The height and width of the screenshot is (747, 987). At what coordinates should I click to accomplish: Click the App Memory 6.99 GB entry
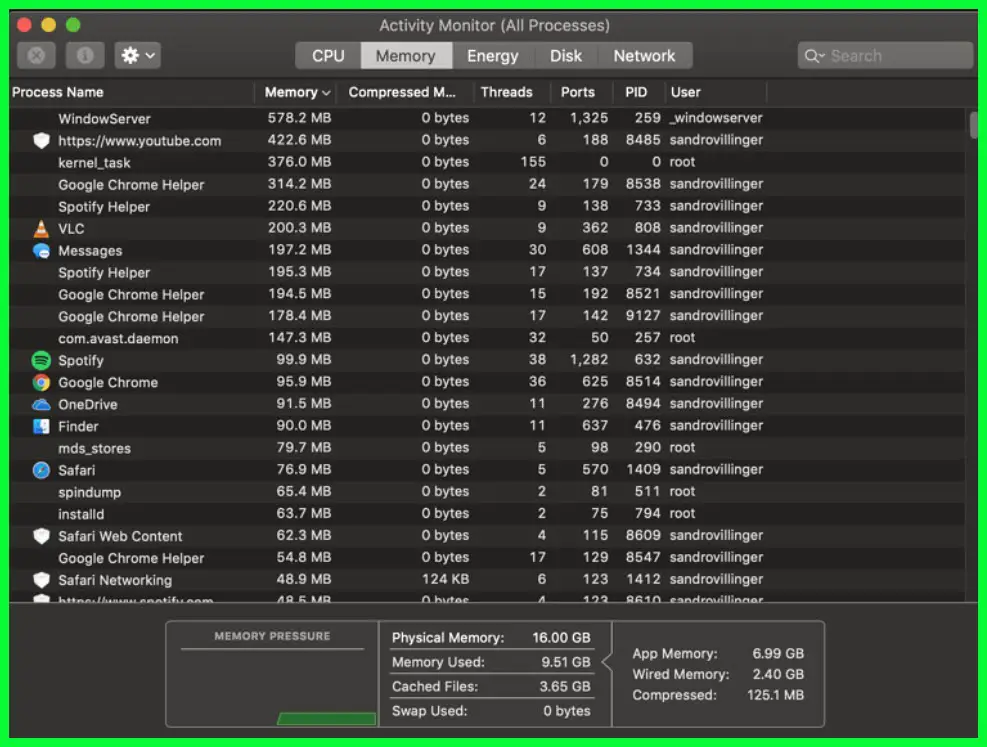click(718, 653)
